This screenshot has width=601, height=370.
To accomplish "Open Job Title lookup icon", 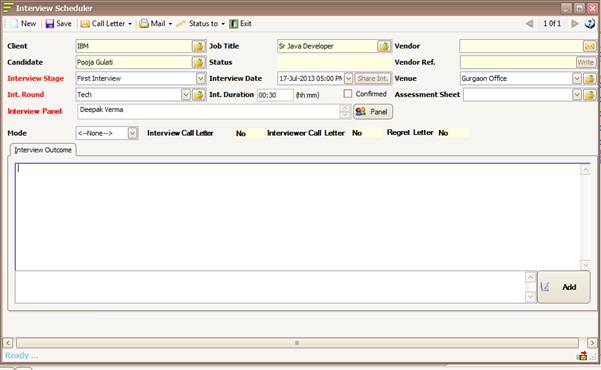I will 384,46.
